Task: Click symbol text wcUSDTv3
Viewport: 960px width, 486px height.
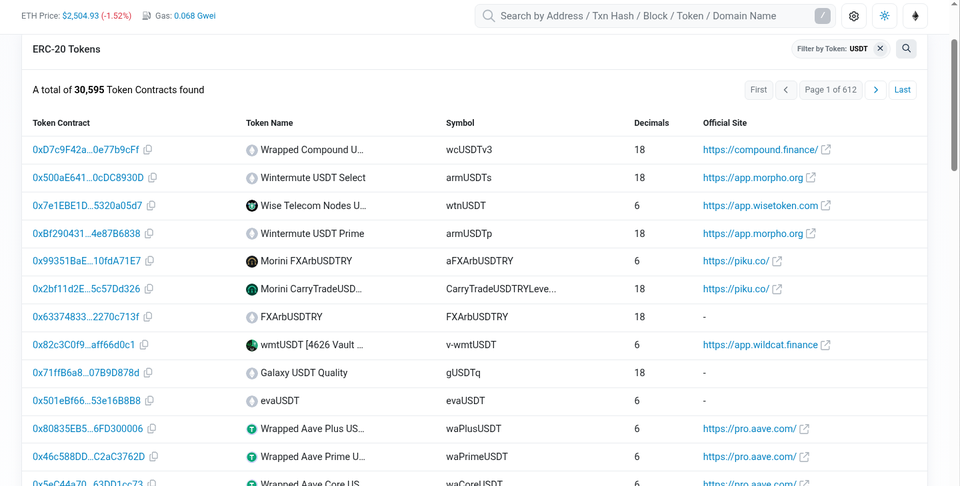Action: point(469,150)
